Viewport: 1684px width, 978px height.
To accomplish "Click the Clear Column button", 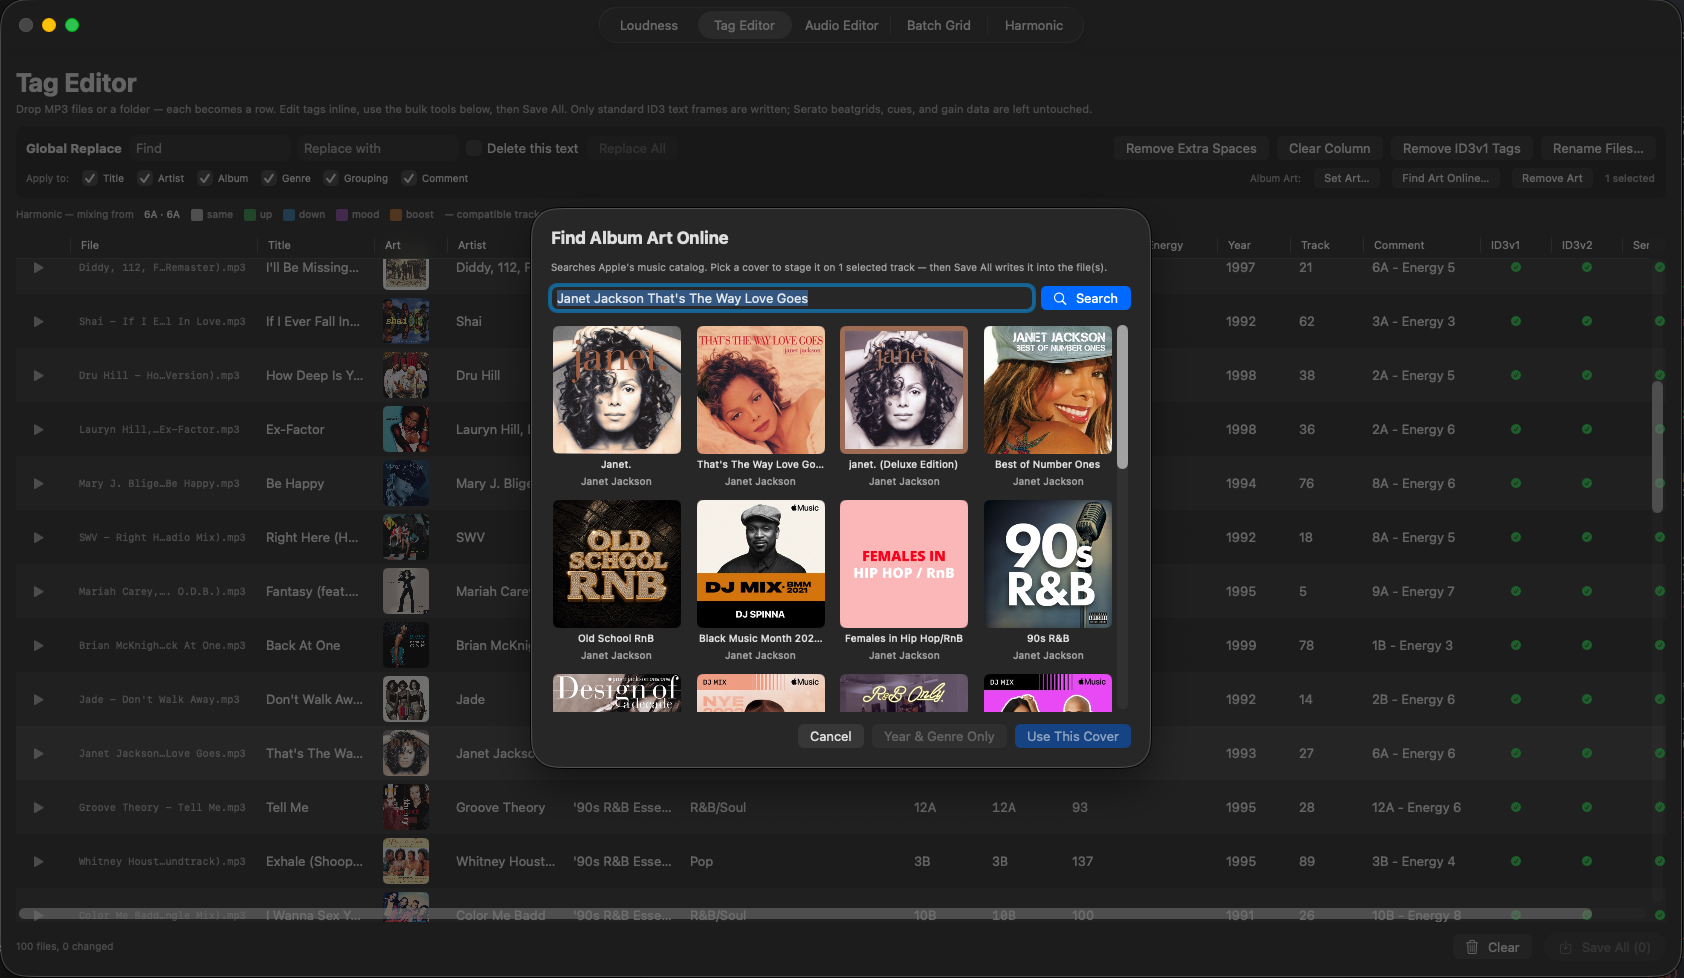I will coord(1330,148).
